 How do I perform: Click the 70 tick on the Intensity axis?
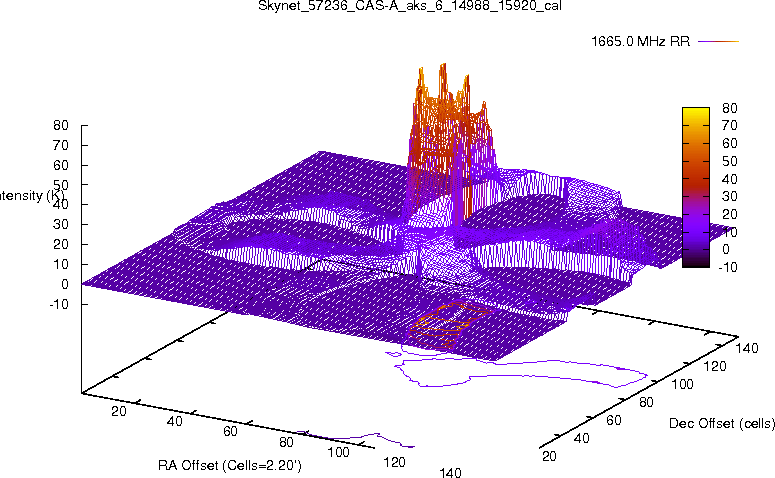pyautogui.click(x=61, y=145)
